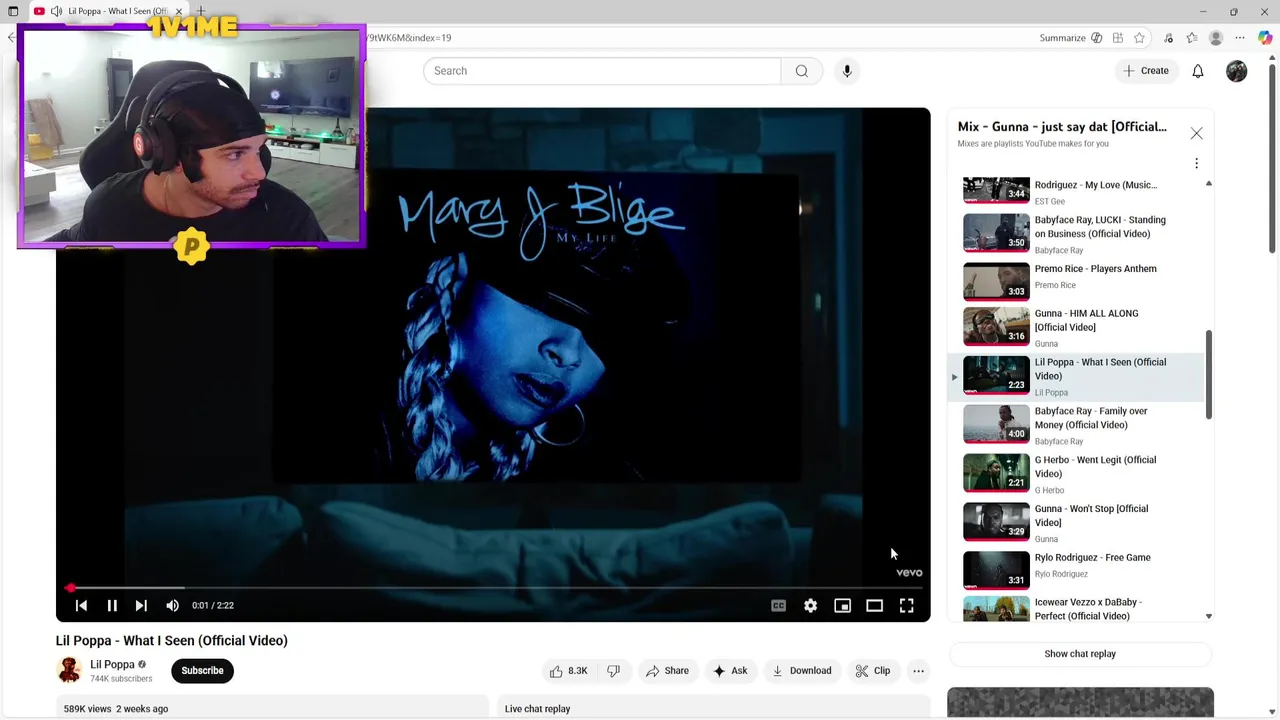
Task: Play Babyface Ray - Family over Money
Action: coord(1076,425)
